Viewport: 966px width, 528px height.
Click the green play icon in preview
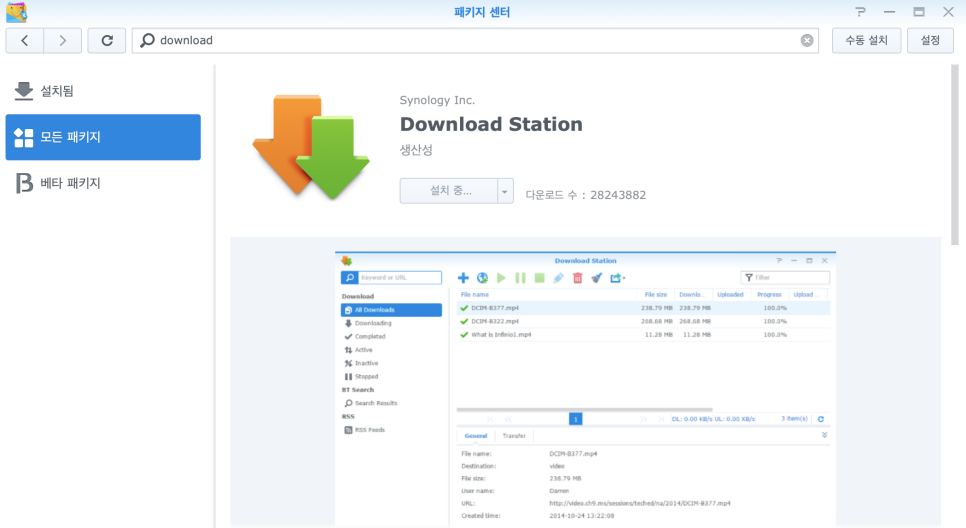(x=501, y=278)
